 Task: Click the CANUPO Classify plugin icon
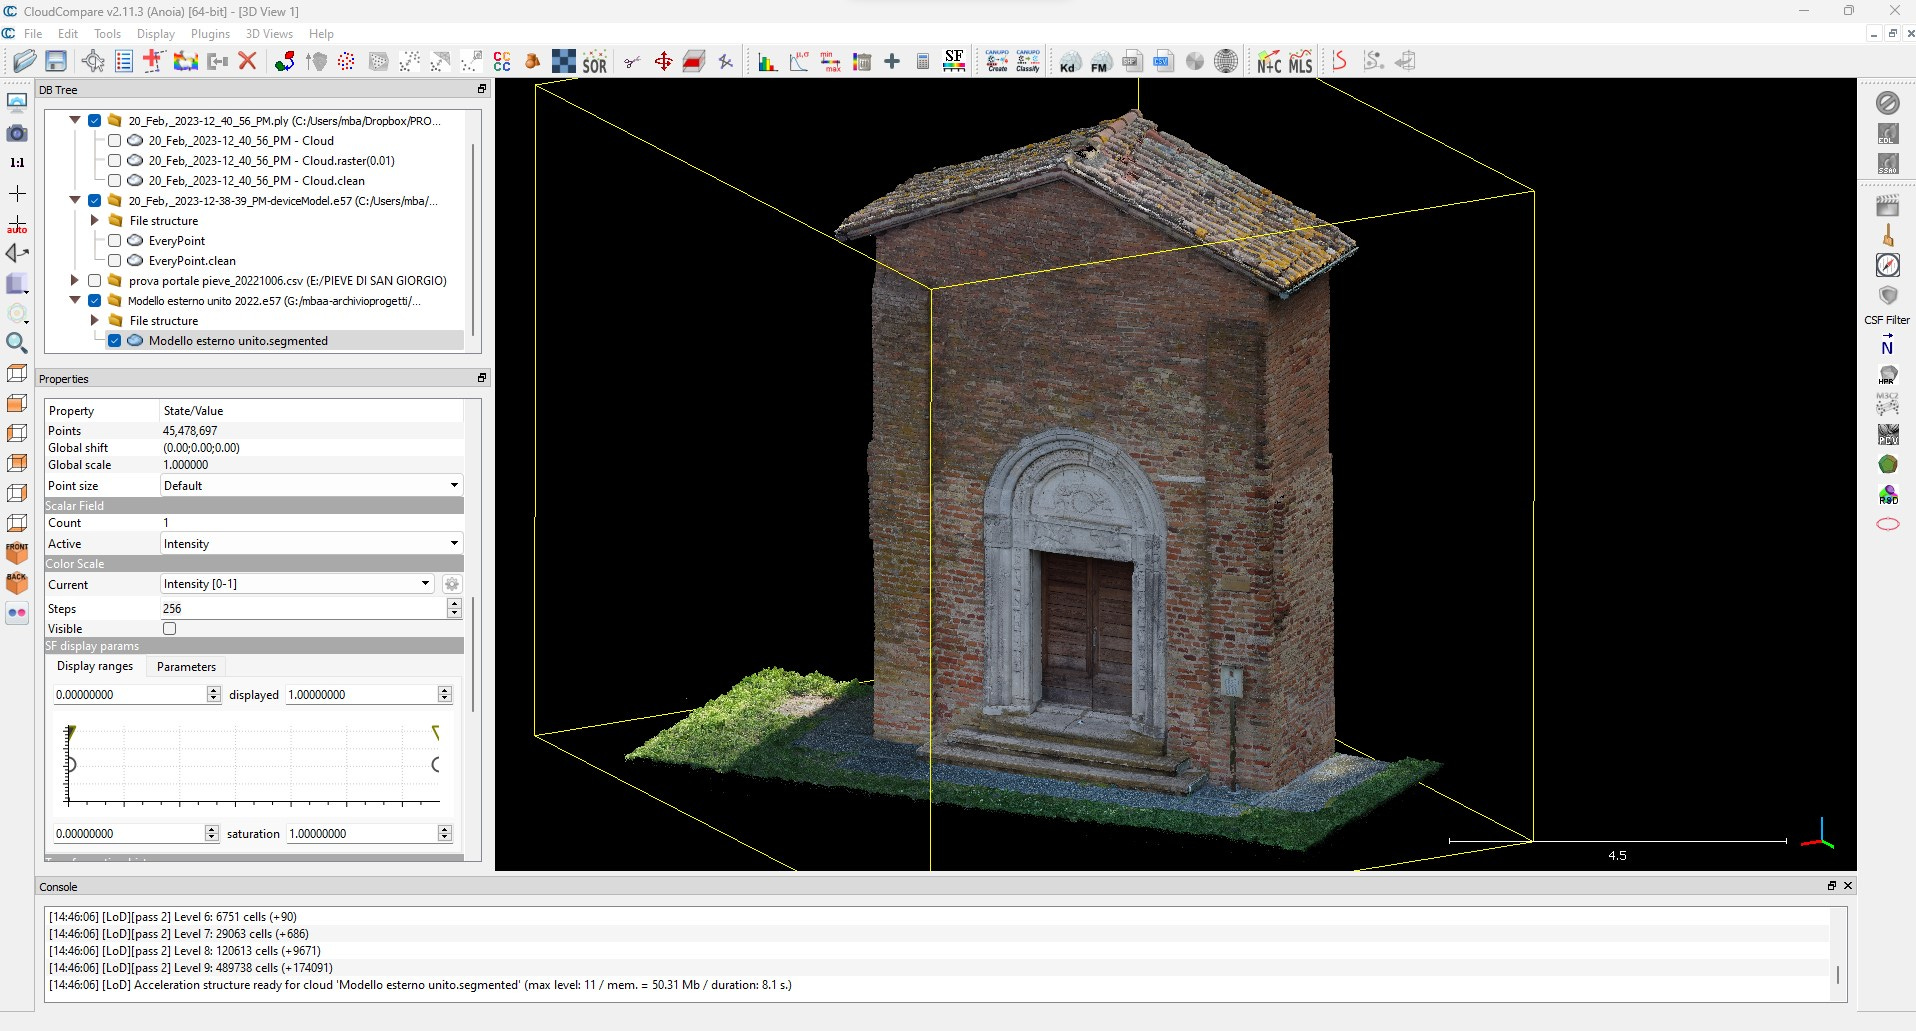[x=1028, y=61]
